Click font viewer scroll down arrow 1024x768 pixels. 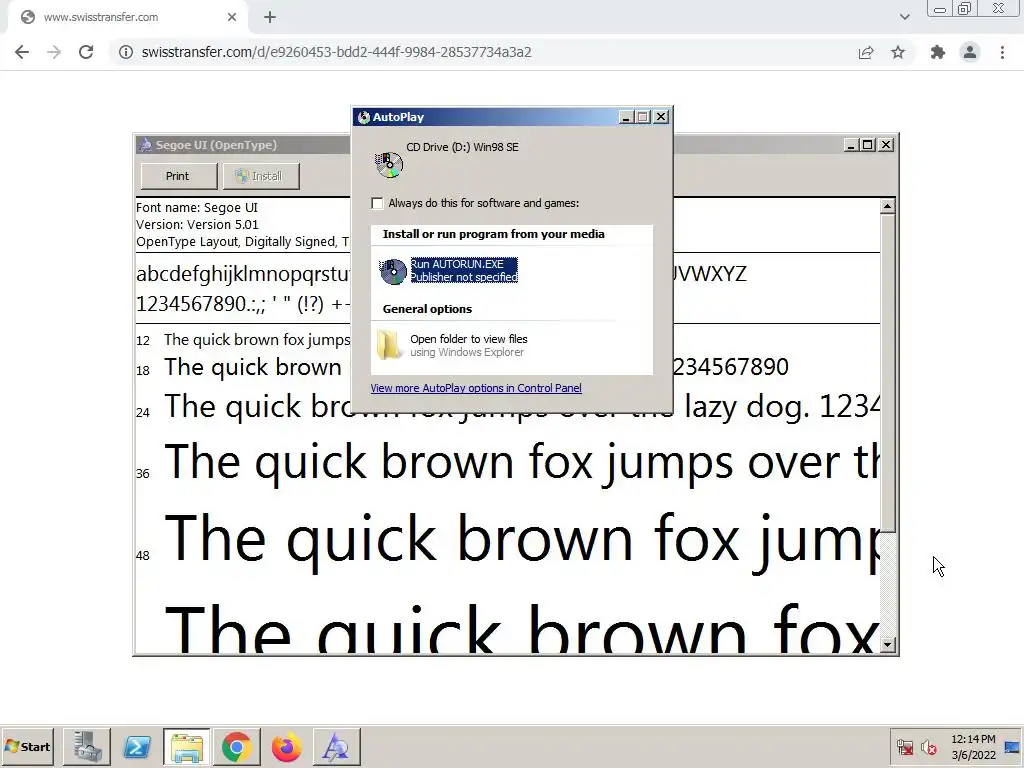887,645
